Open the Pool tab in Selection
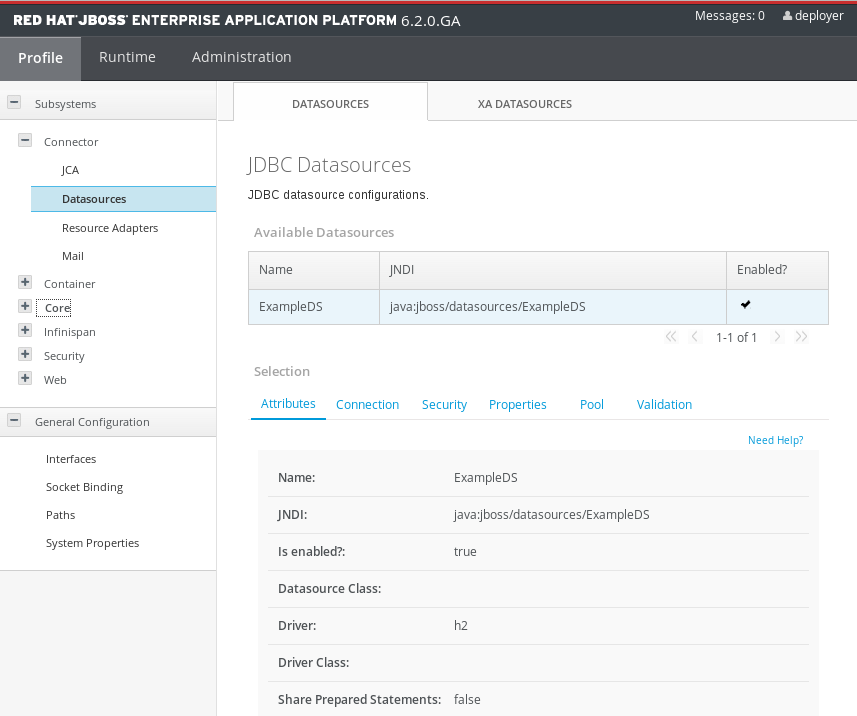Screen dimensions: 857x716 592,405
